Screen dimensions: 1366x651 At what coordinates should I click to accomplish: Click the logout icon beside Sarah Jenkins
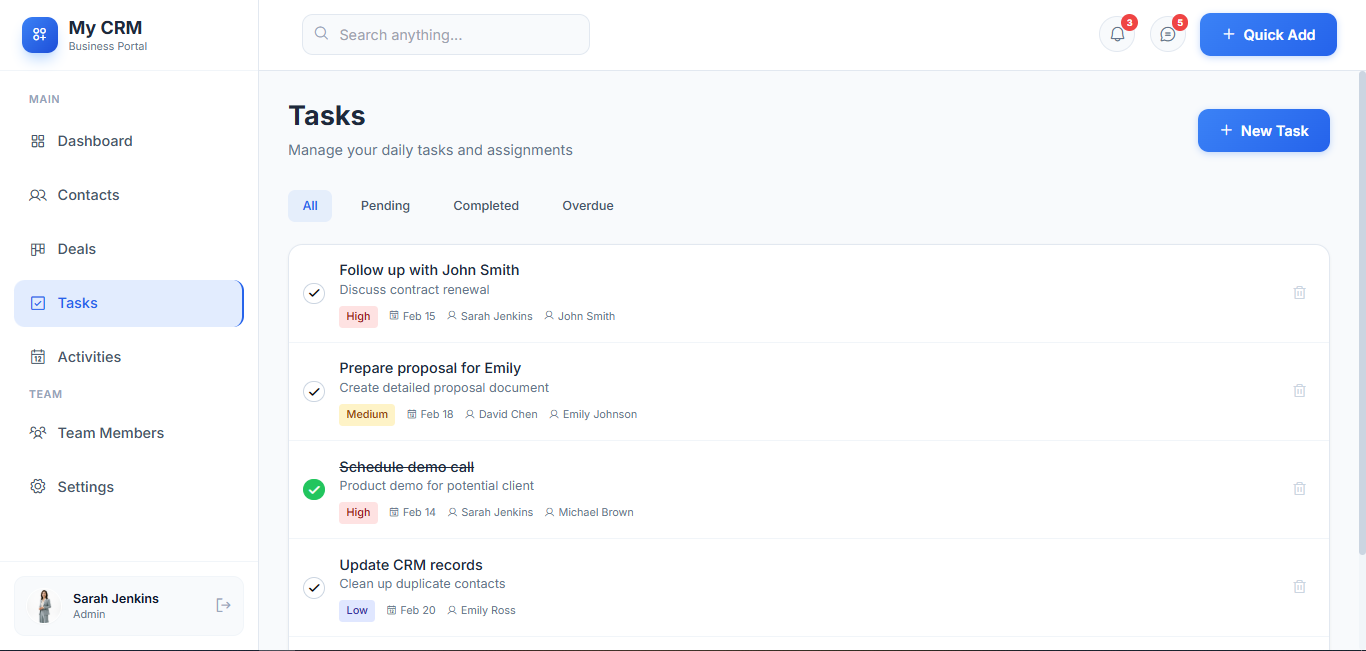coord(223,605)
